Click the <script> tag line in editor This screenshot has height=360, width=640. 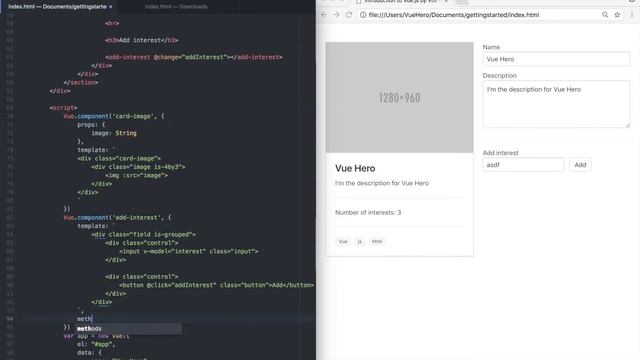(x=63, y=108)
